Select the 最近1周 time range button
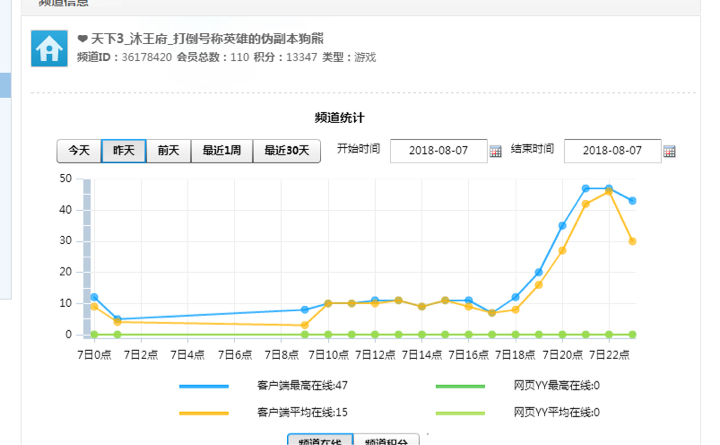Image resolution: width=720 pixels, height=445 pixels. (222, 151)
